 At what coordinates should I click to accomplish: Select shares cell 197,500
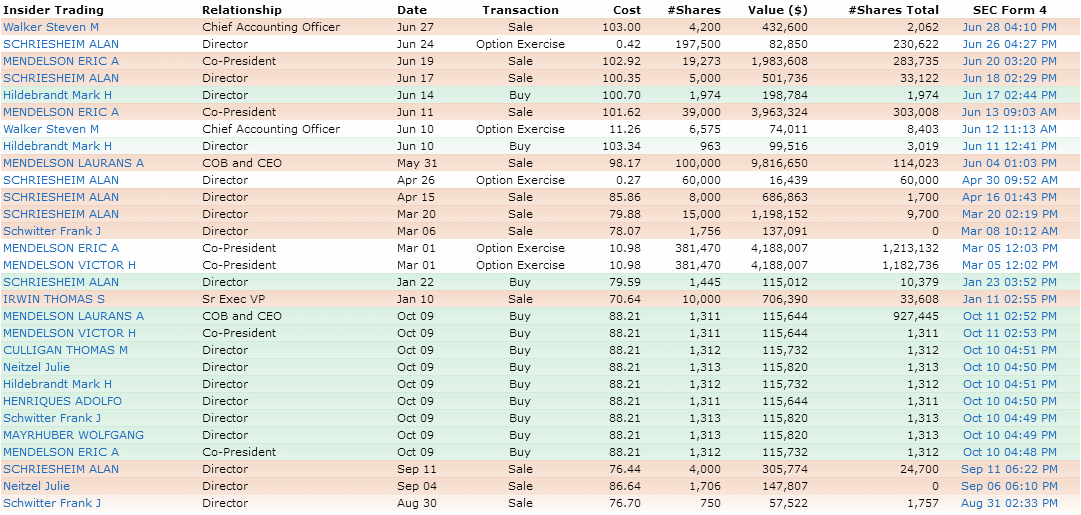(700, 44)
